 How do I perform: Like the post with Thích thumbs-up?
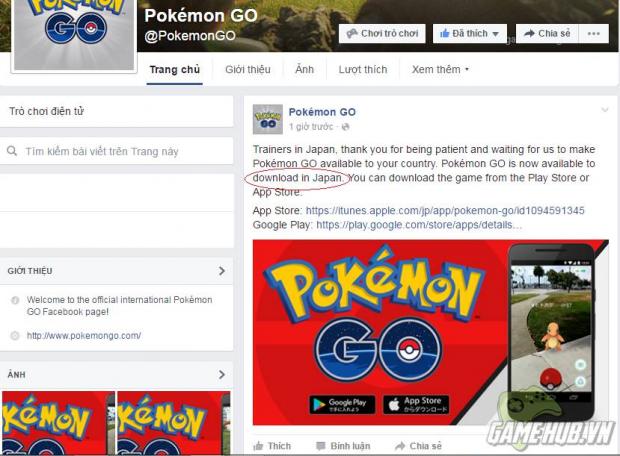272,446
